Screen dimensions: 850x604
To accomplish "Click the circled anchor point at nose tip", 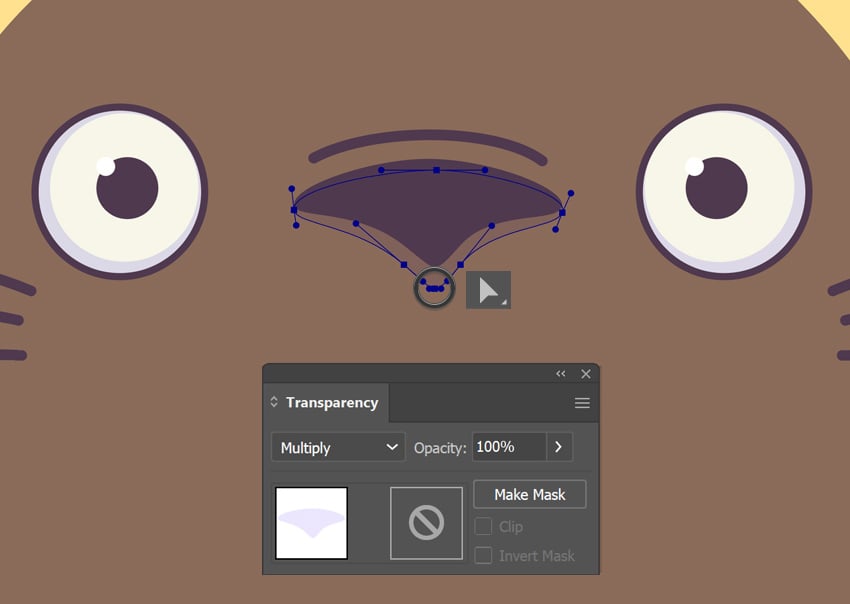I will (x=434, y=288).
